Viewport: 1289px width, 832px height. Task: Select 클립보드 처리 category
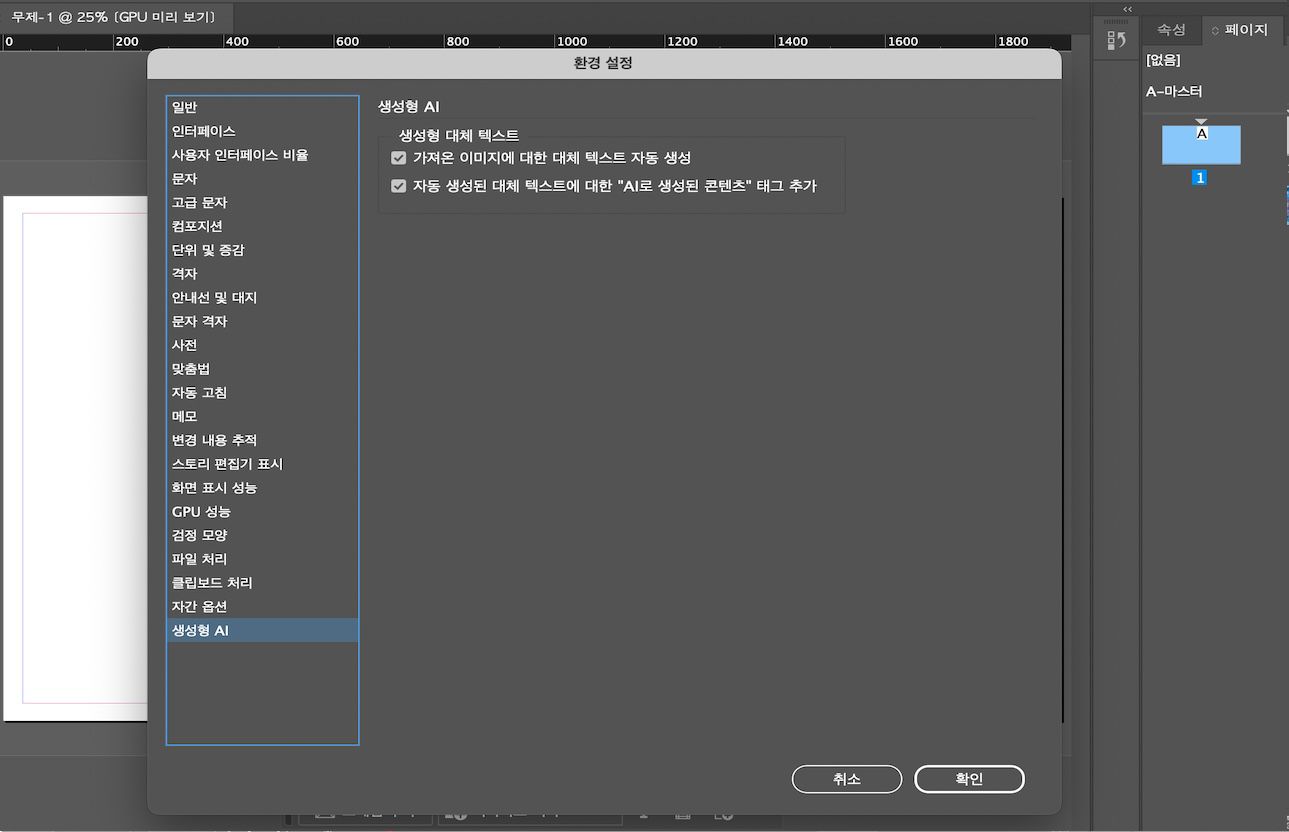262,583
